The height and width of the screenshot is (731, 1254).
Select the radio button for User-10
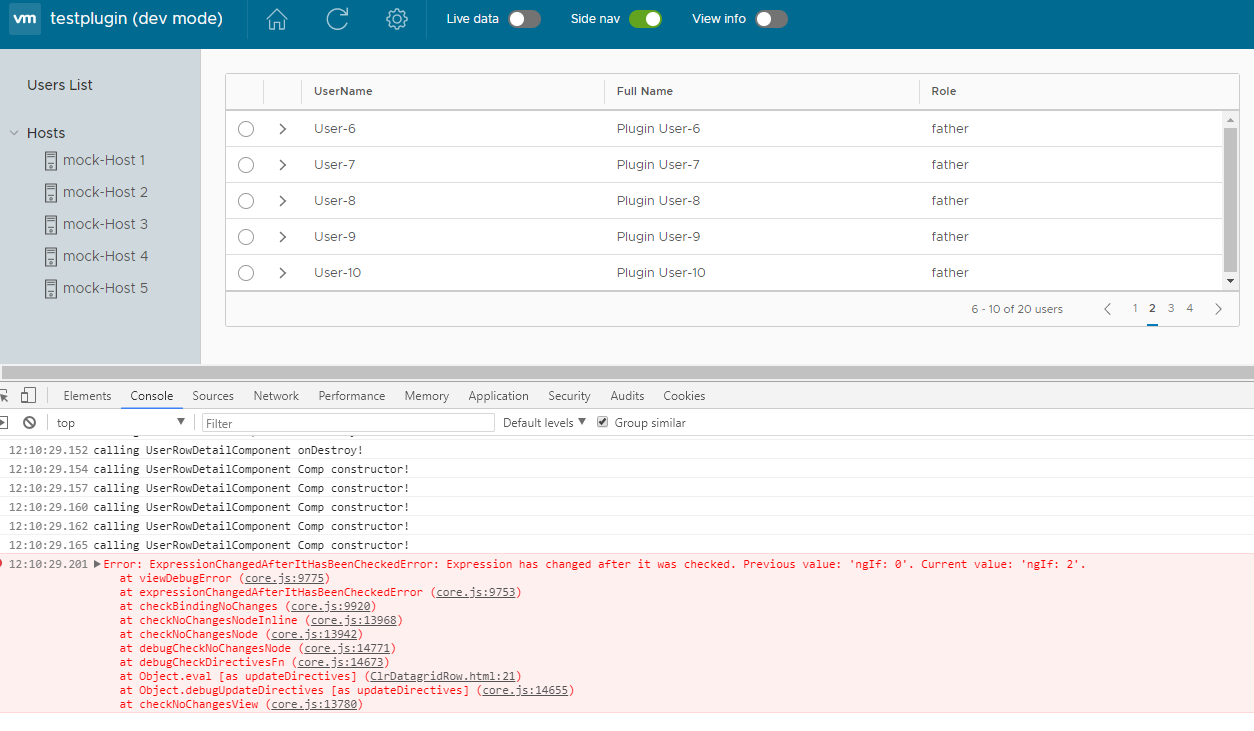pos(246,273)
